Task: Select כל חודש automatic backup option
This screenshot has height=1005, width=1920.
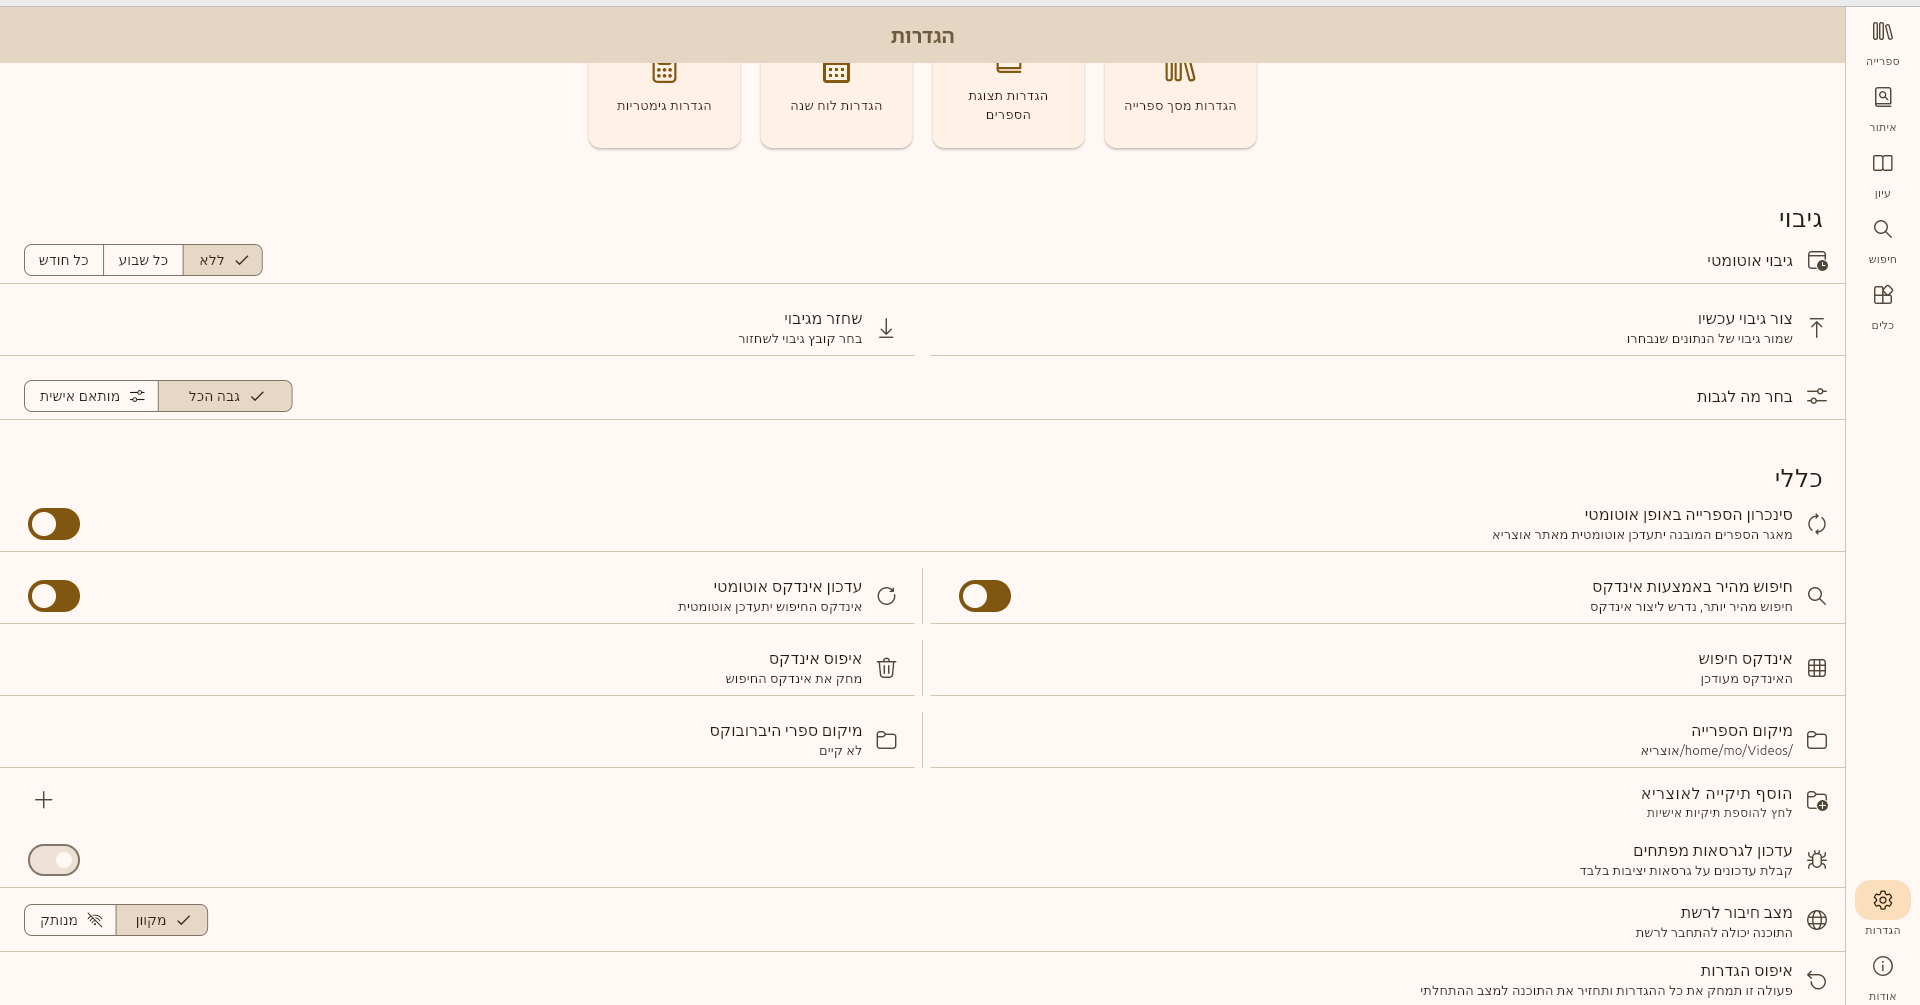Action: (64, 260)
